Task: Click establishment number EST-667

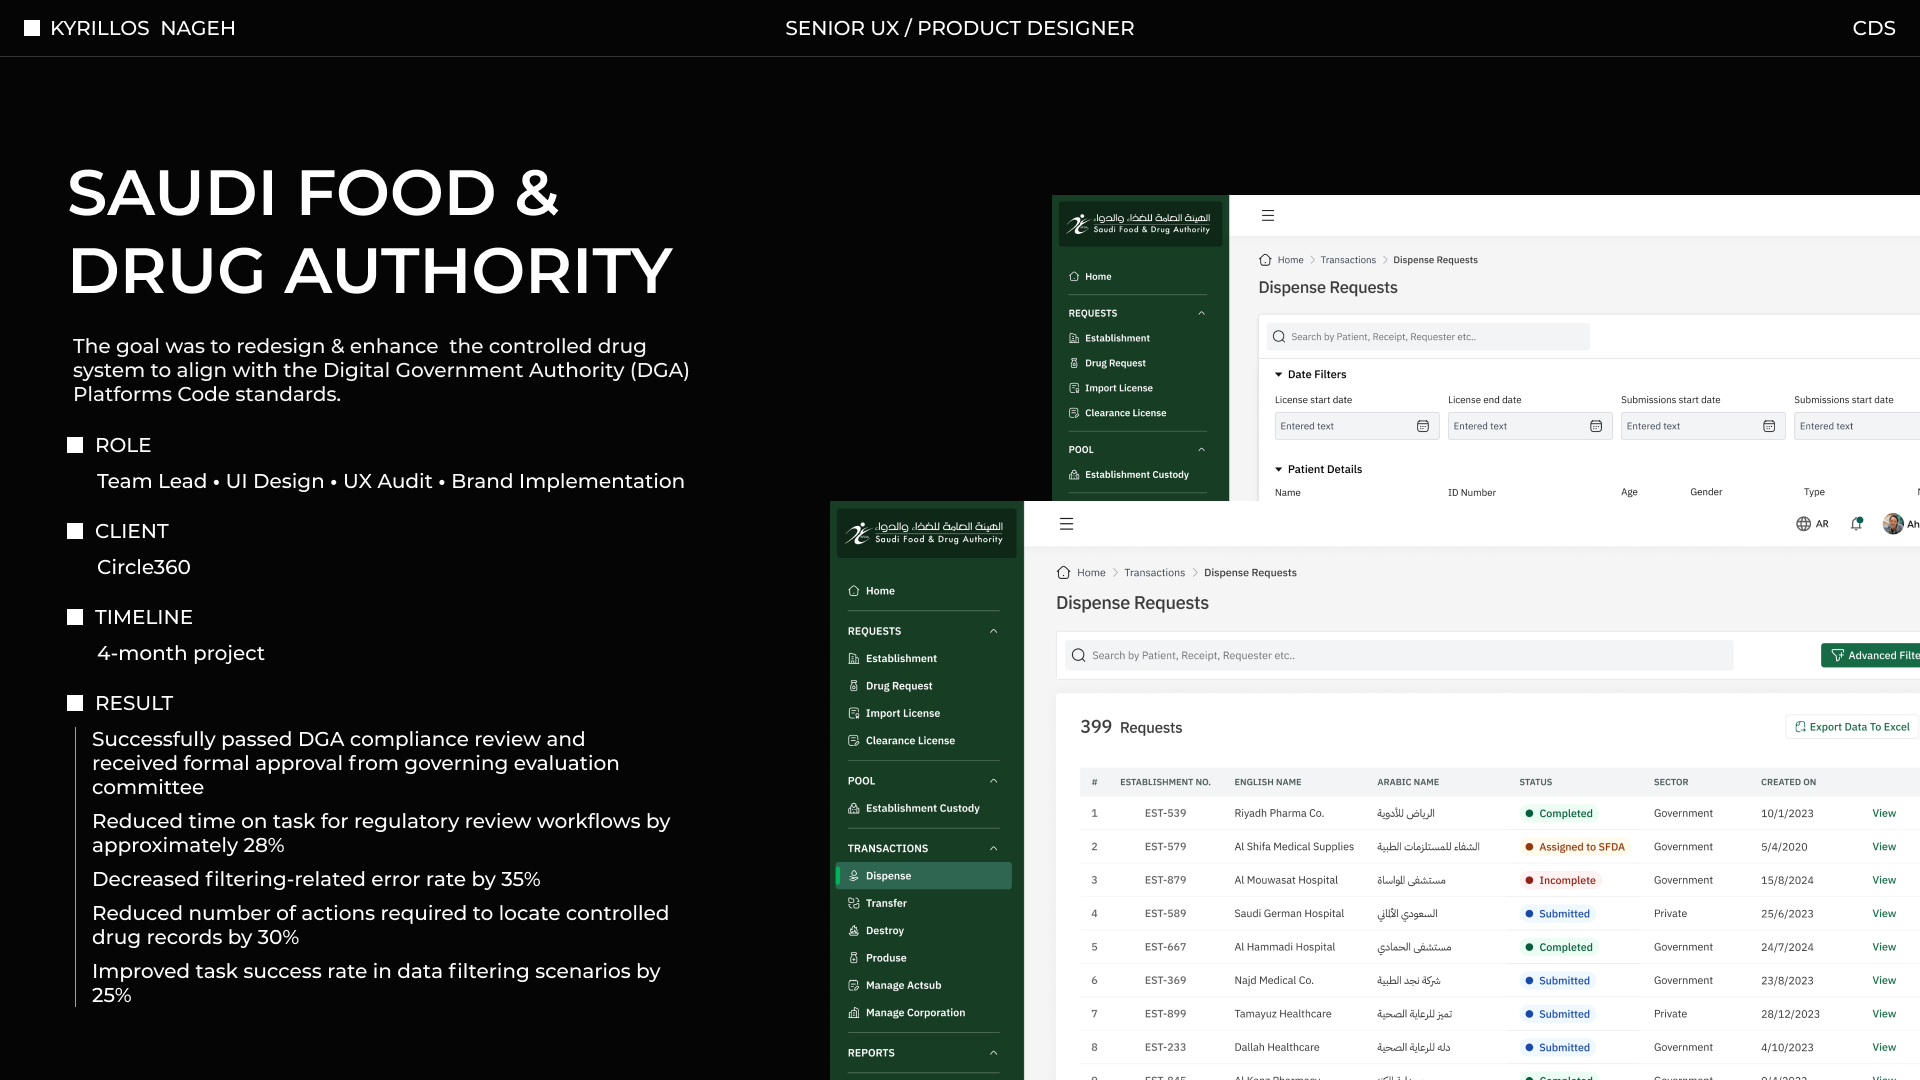Action: (x=1165, y=947)
